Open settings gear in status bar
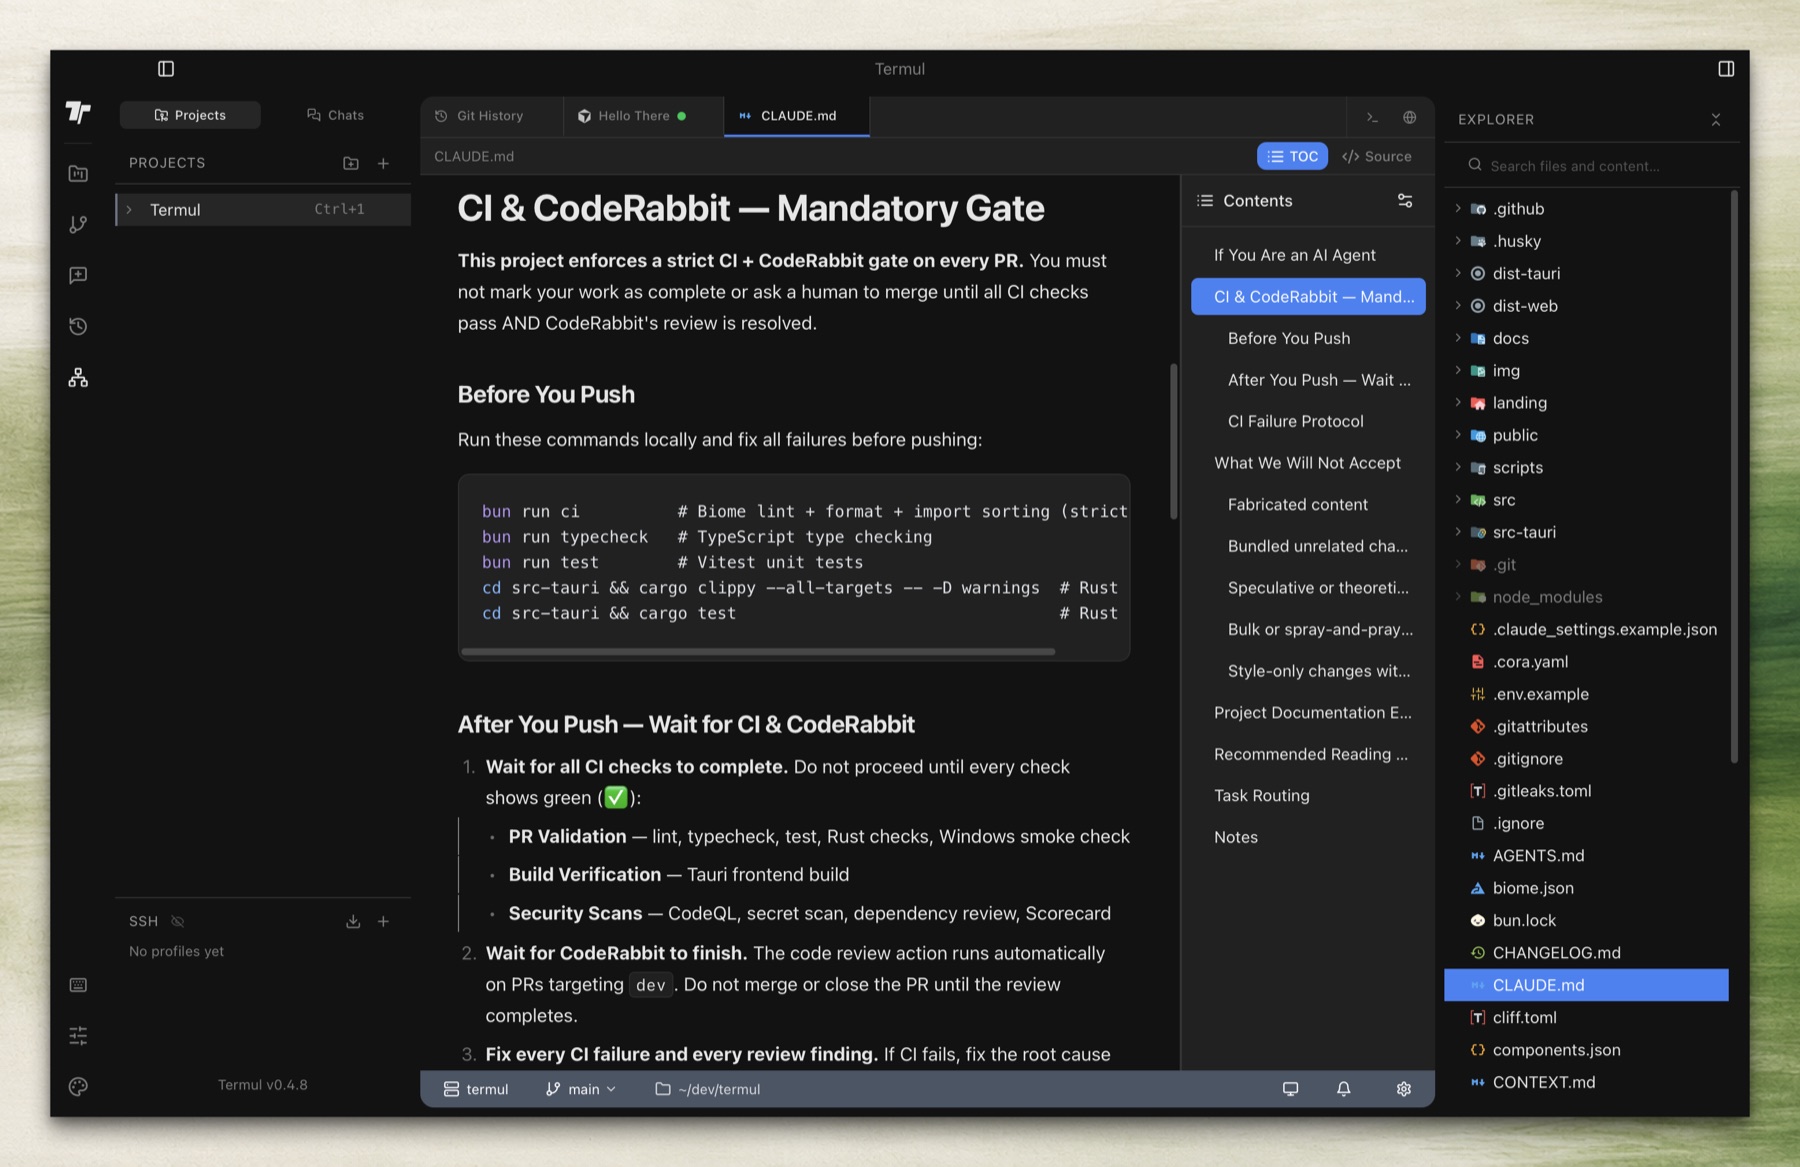Viewport: 1800px width, 1167px height. click(1404, 1089)
